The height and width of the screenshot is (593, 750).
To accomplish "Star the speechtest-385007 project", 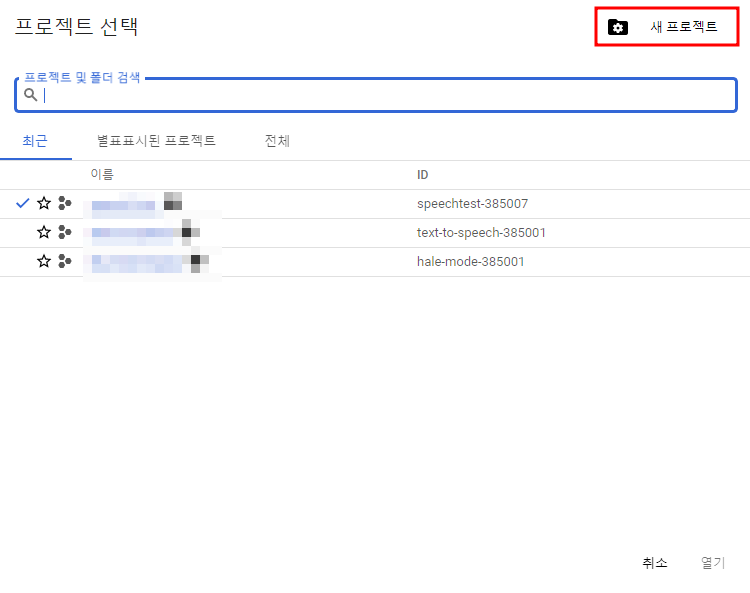I will pyautogui.click(x=44, y=203).
